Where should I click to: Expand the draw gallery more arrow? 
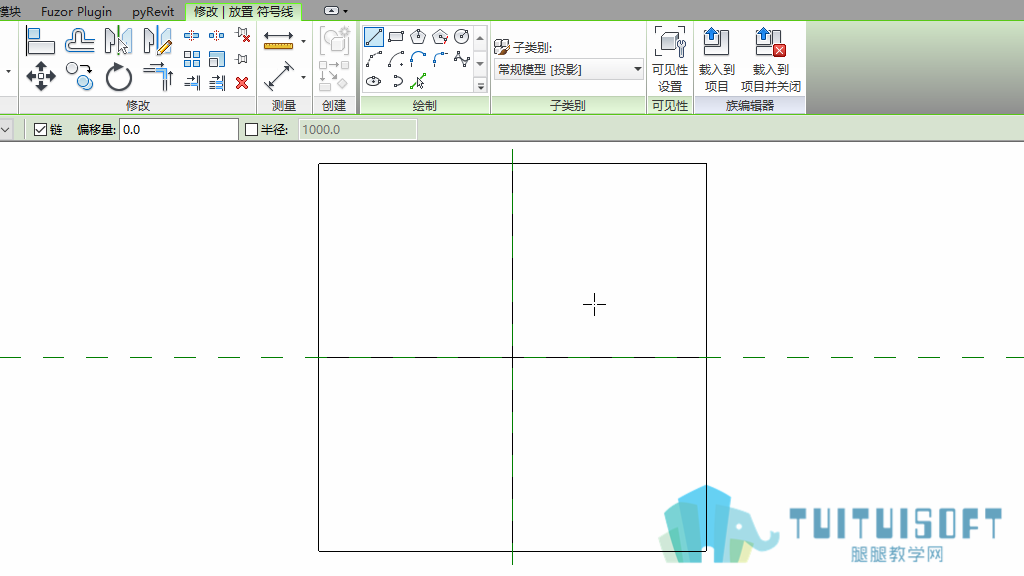click(x=480, y=86)
